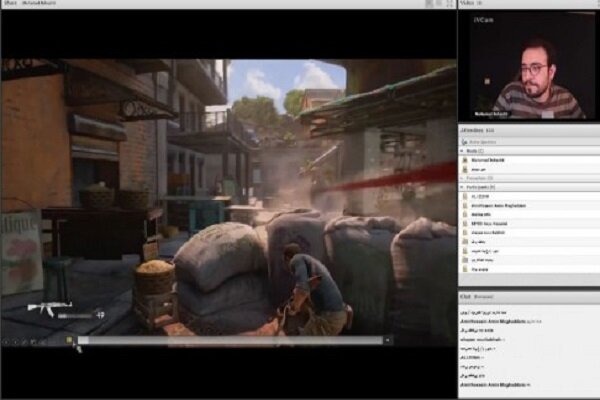Click the presenter's webcam video feed
Viewport: 600px width, 400px height.
[x=529, y=66]
